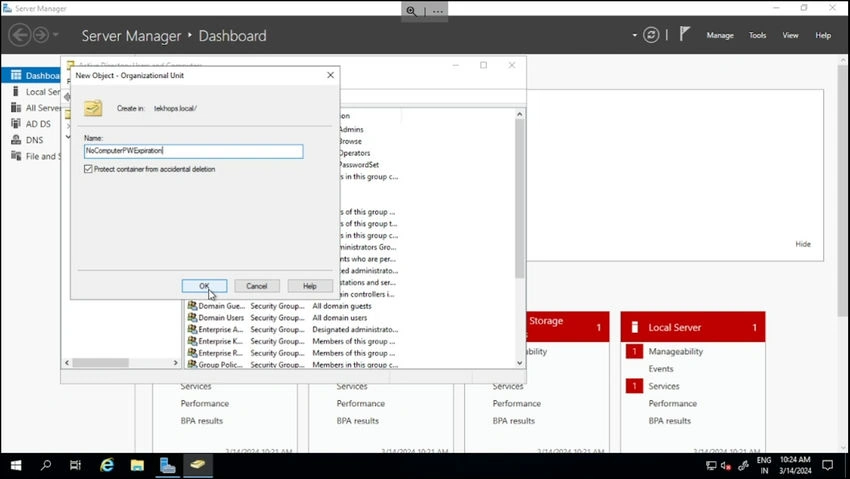Hide the welcome tile with Hide link
The height and width of the screenshot is (479, 850).
click(803, 244)
